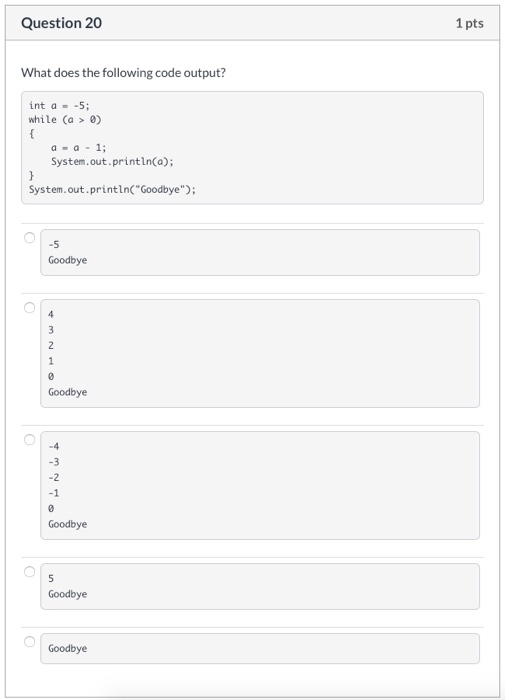
Task: Click the code line "int a = -5;"
Action: pos(59,106)
